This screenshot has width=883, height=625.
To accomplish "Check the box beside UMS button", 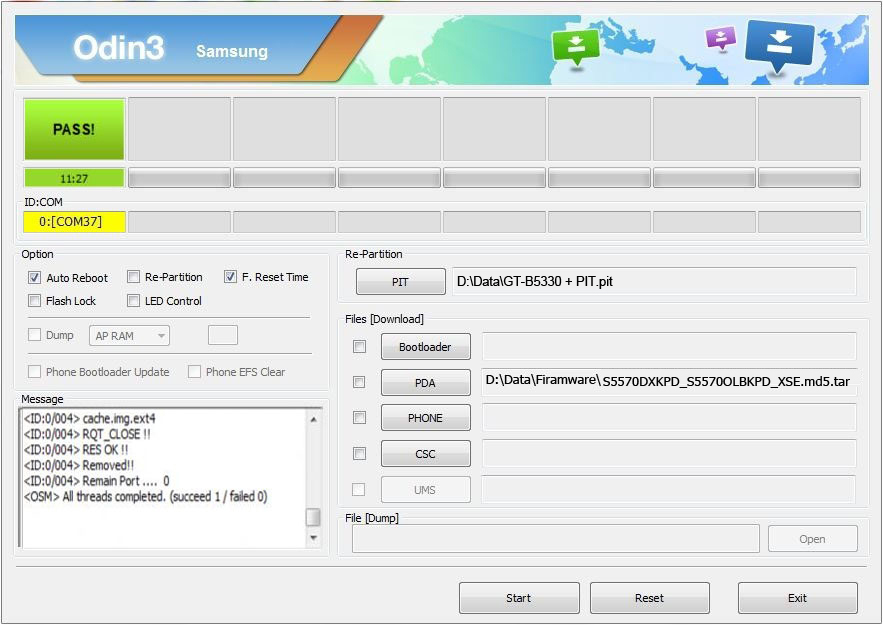I will (x=358, y=490).
